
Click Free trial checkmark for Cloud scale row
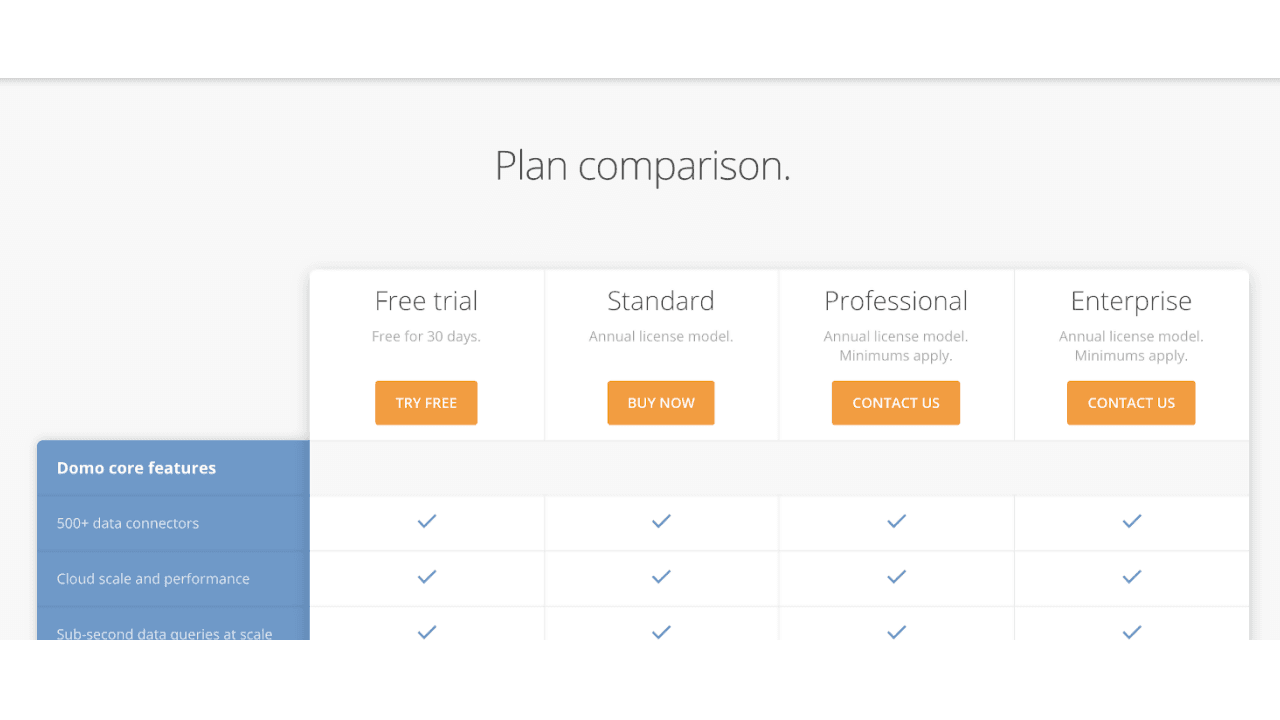click(x=427, y=577)
